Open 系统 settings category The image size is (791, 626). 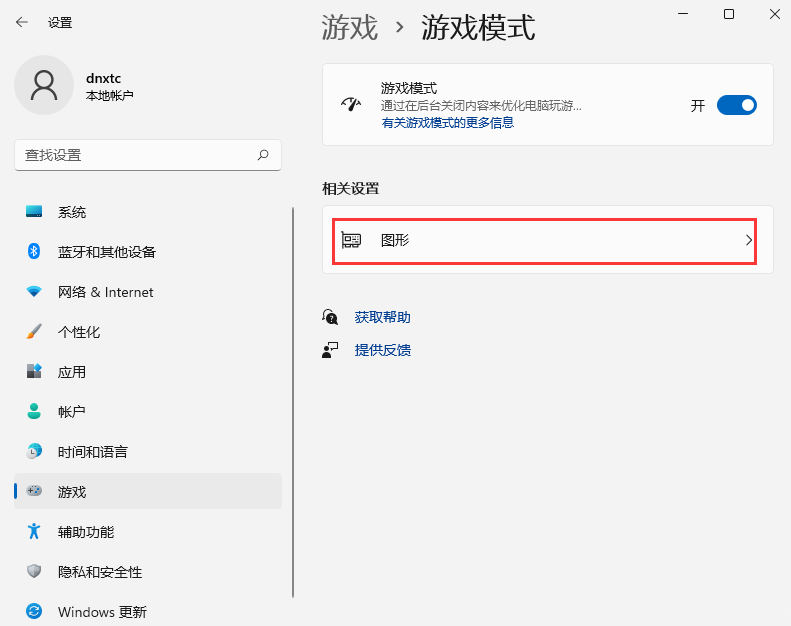148,212
